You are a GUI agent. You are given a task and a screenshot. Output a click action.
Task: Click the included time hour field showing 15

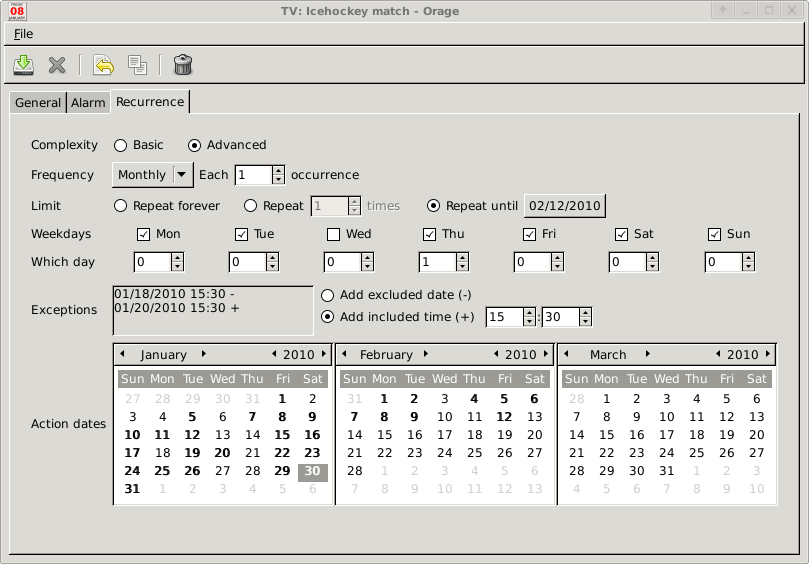tap(505, 317)
